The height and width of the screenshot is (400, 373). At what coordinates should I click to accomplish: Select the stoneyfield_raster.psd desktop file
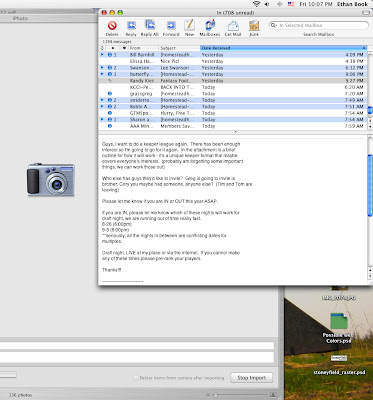coord(339,364)
